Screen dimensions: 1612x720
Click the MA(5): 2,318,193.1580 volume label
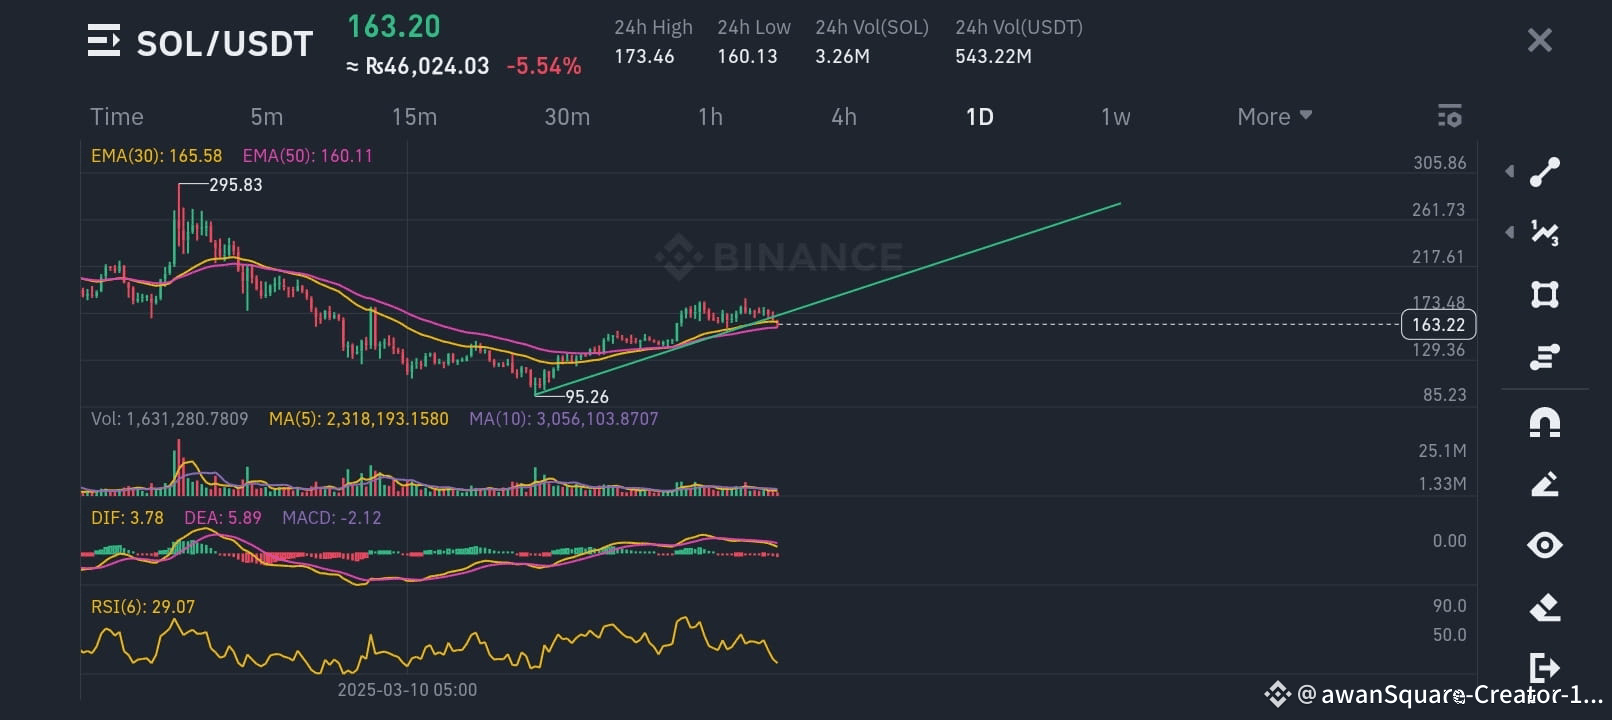point(358,419)
